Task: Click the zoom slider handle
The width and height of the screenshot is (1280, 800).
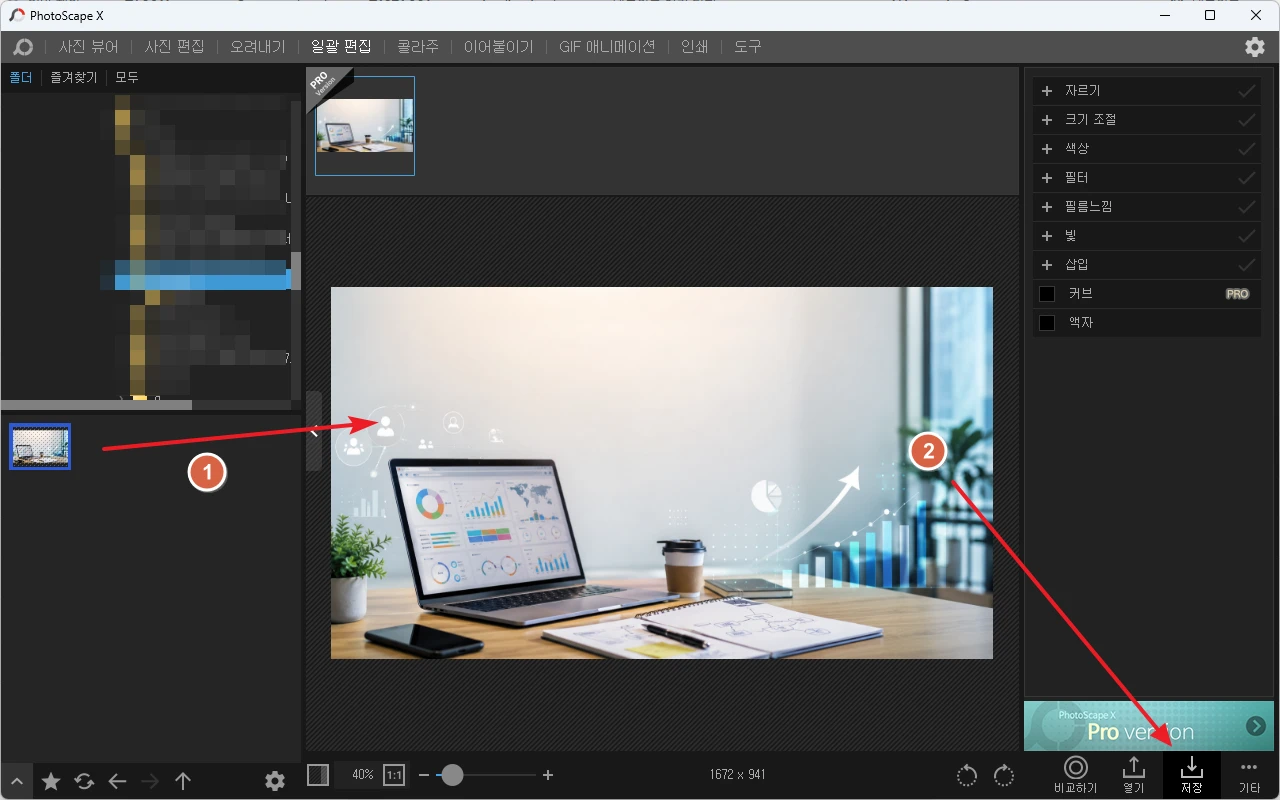Action: point(452,775)
